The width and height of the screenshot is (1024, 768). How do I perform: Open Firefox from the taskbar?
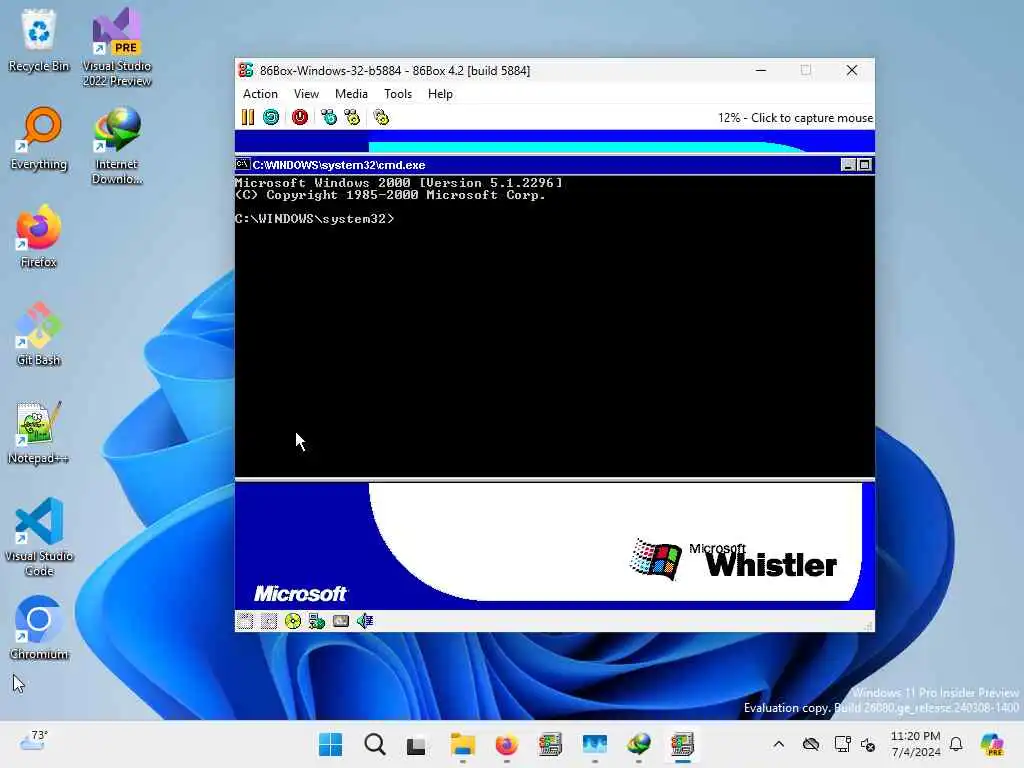pos(506,744)
